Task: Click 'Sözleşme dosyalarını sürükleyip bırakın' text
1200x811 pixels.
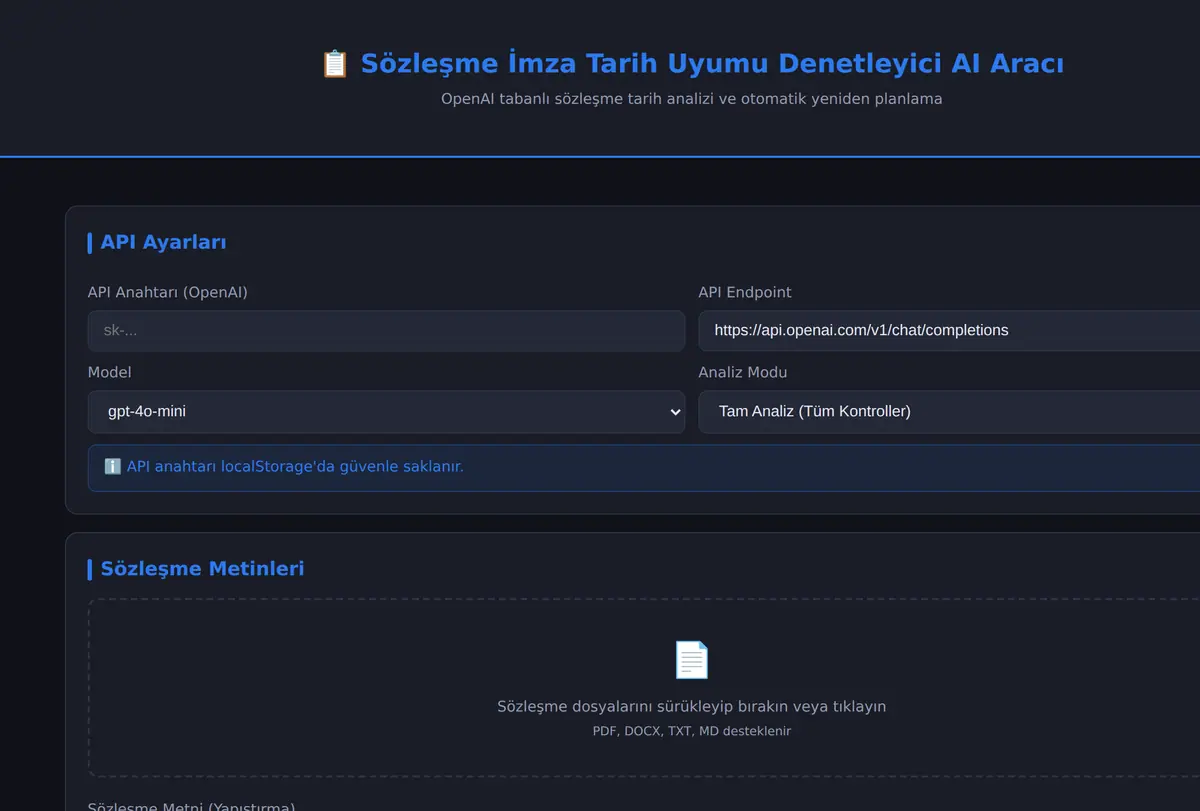Action: [692, 706]
